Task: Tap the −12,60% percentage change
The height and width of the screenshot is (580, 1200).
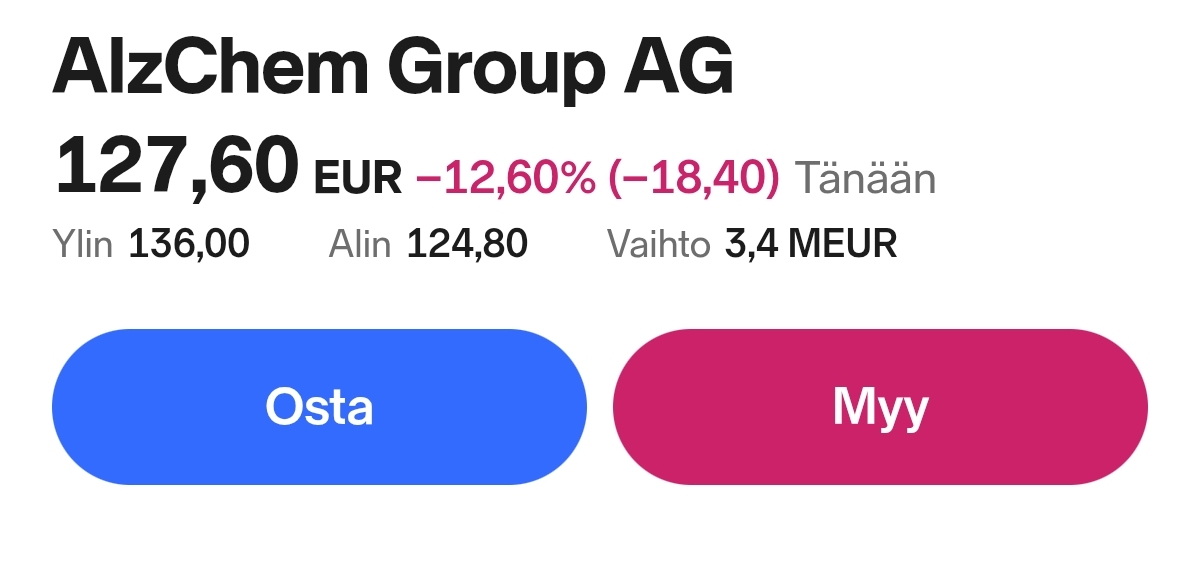Action: tap(505, 178)
